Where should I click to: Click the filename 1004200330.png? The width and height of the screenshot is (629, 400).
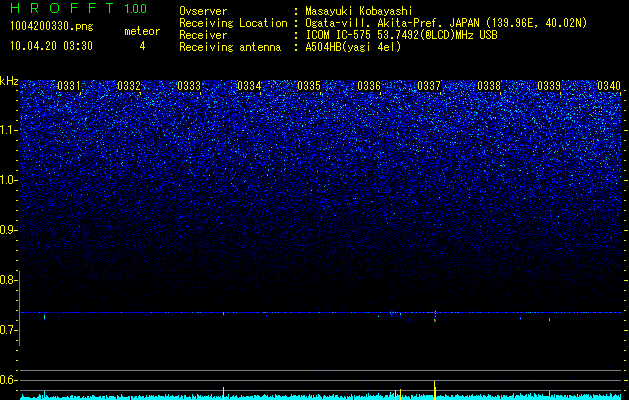point(52,26)
